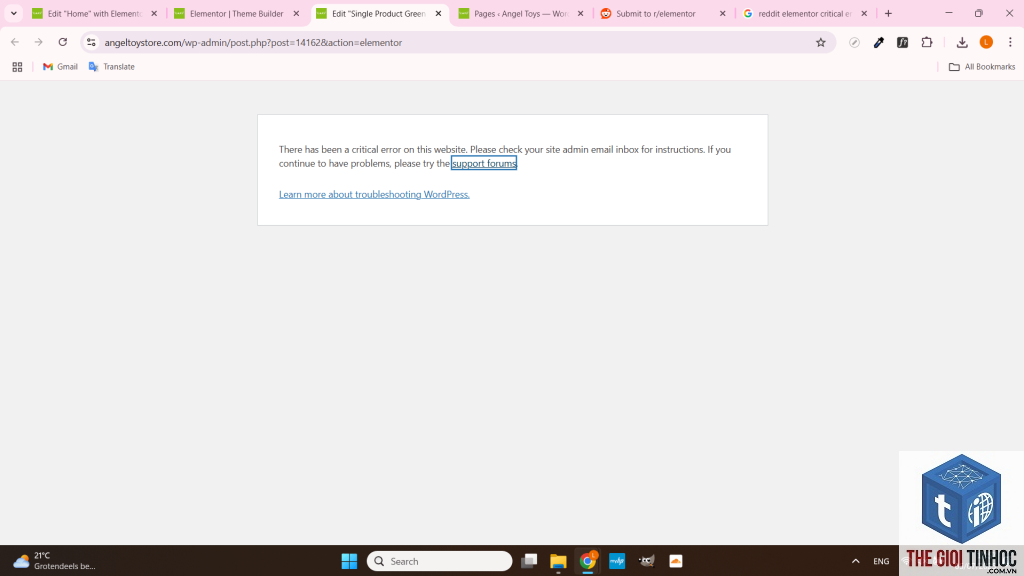
Task: Open the GIMP icon in the taskbar
Action: (647, 561)
